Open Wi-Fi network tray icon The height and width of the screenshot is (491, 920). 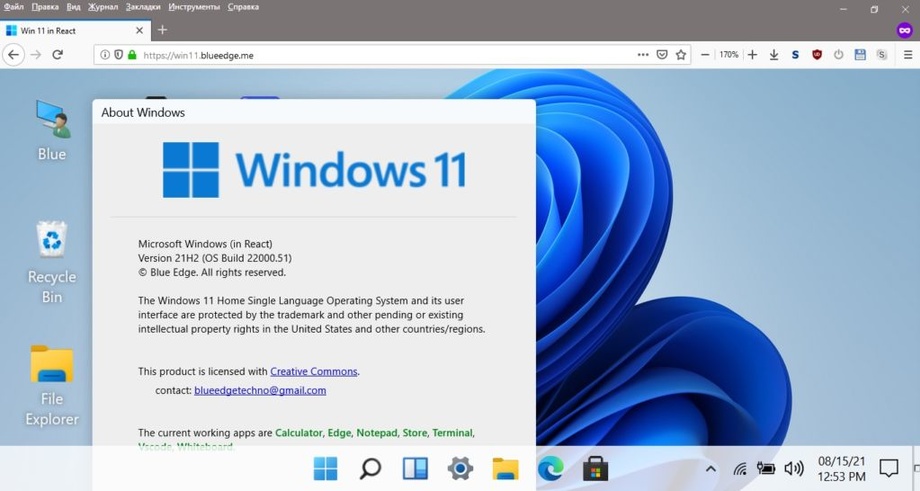[x=740, y=469]
